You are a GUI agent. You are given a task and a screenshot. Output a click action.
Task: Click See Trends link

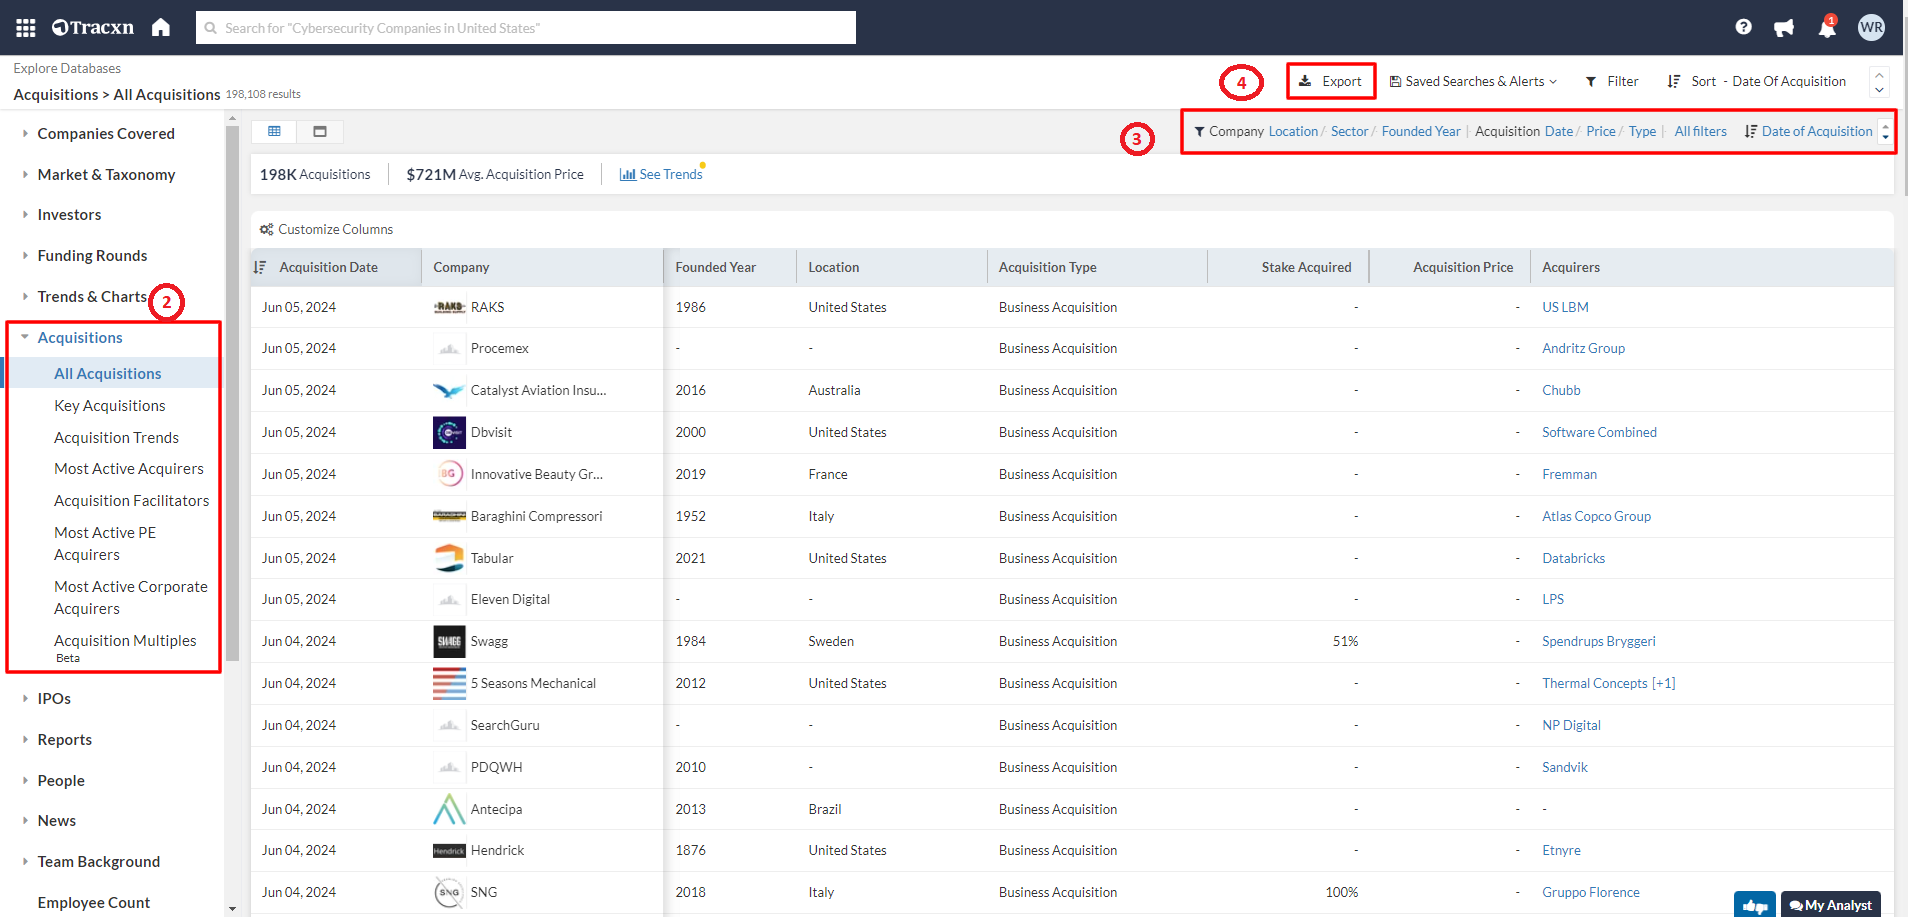661,174
